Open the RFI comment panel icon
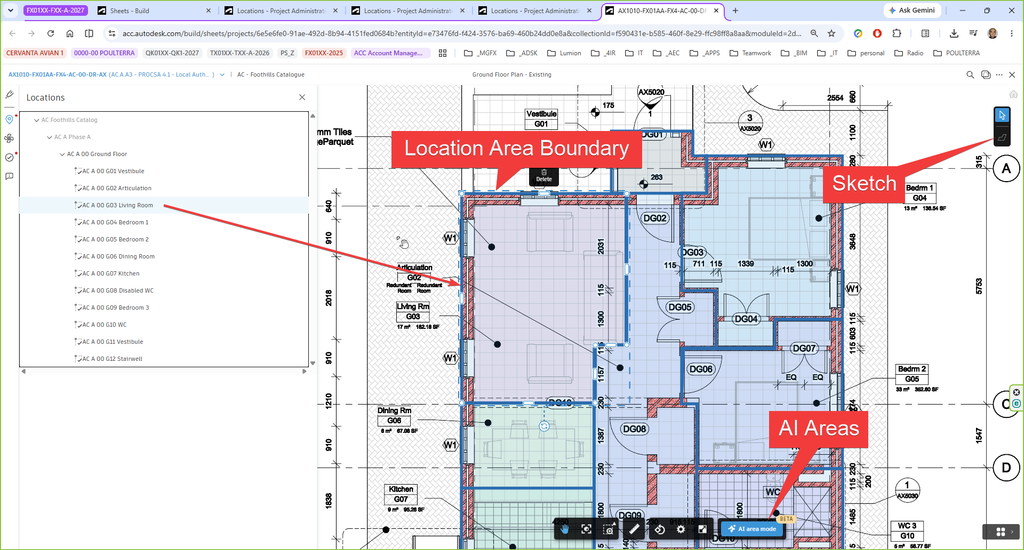The width and height of the screenshot is (1024, 550). tap(9, 176)
